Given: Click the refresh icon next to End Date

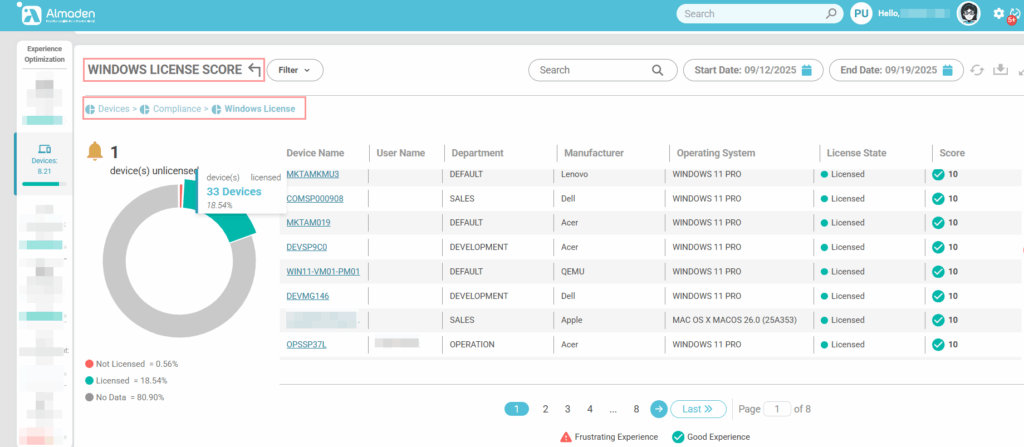Looking at the screenshot, I should [977, 70].
